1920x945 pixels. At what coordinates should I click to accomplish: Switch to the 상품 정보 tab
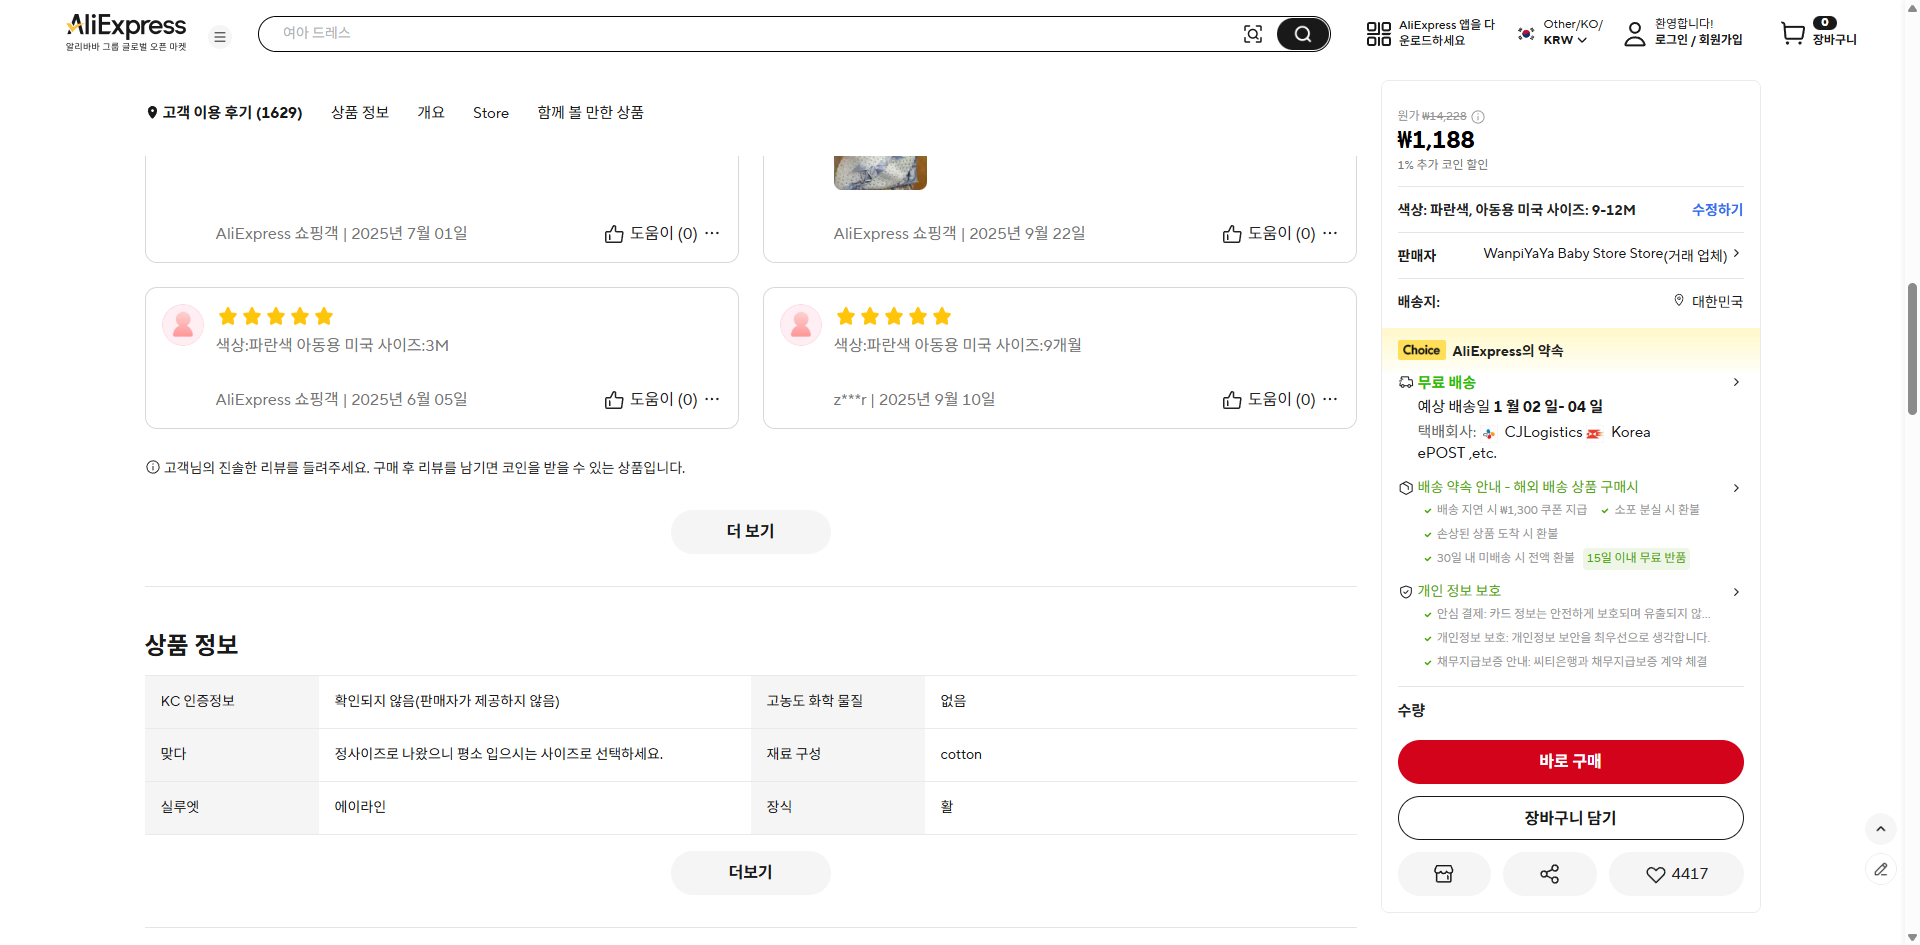(359, 112)
